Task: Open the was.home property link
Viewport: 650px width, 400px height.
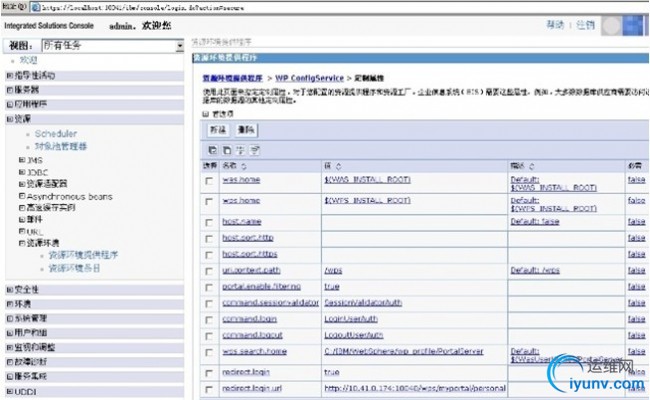Action: (x=241, y=179)
